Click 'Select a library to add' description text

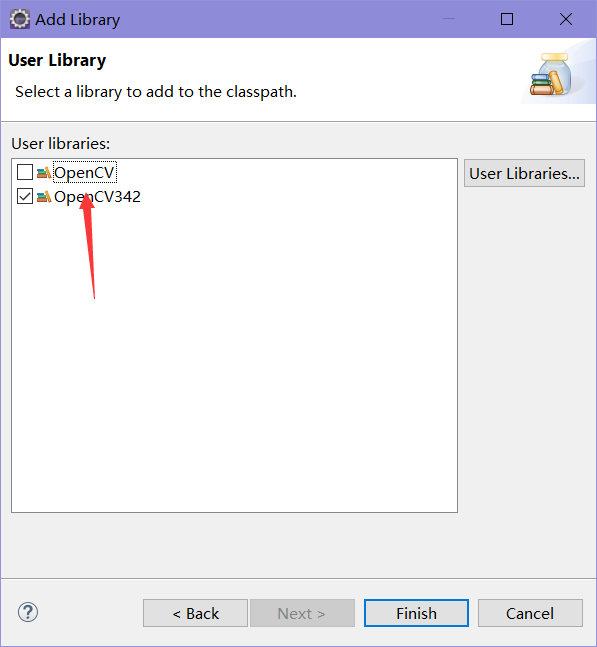tap(156, 92)
